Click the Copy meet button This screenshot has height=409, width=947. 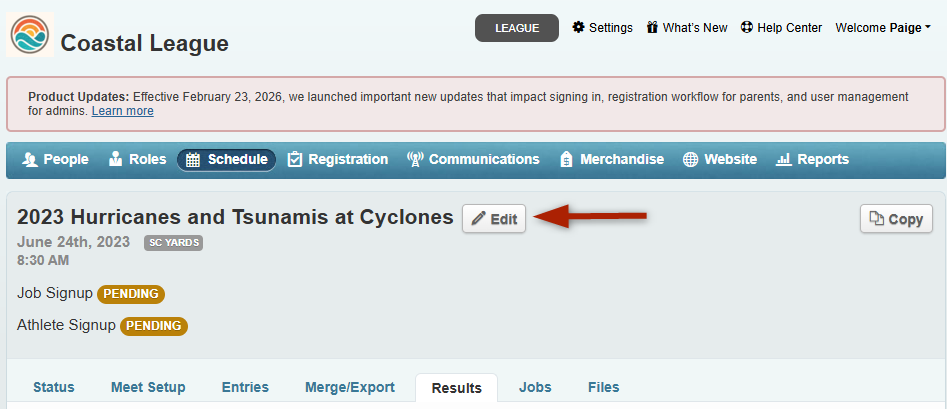[896, 219]
